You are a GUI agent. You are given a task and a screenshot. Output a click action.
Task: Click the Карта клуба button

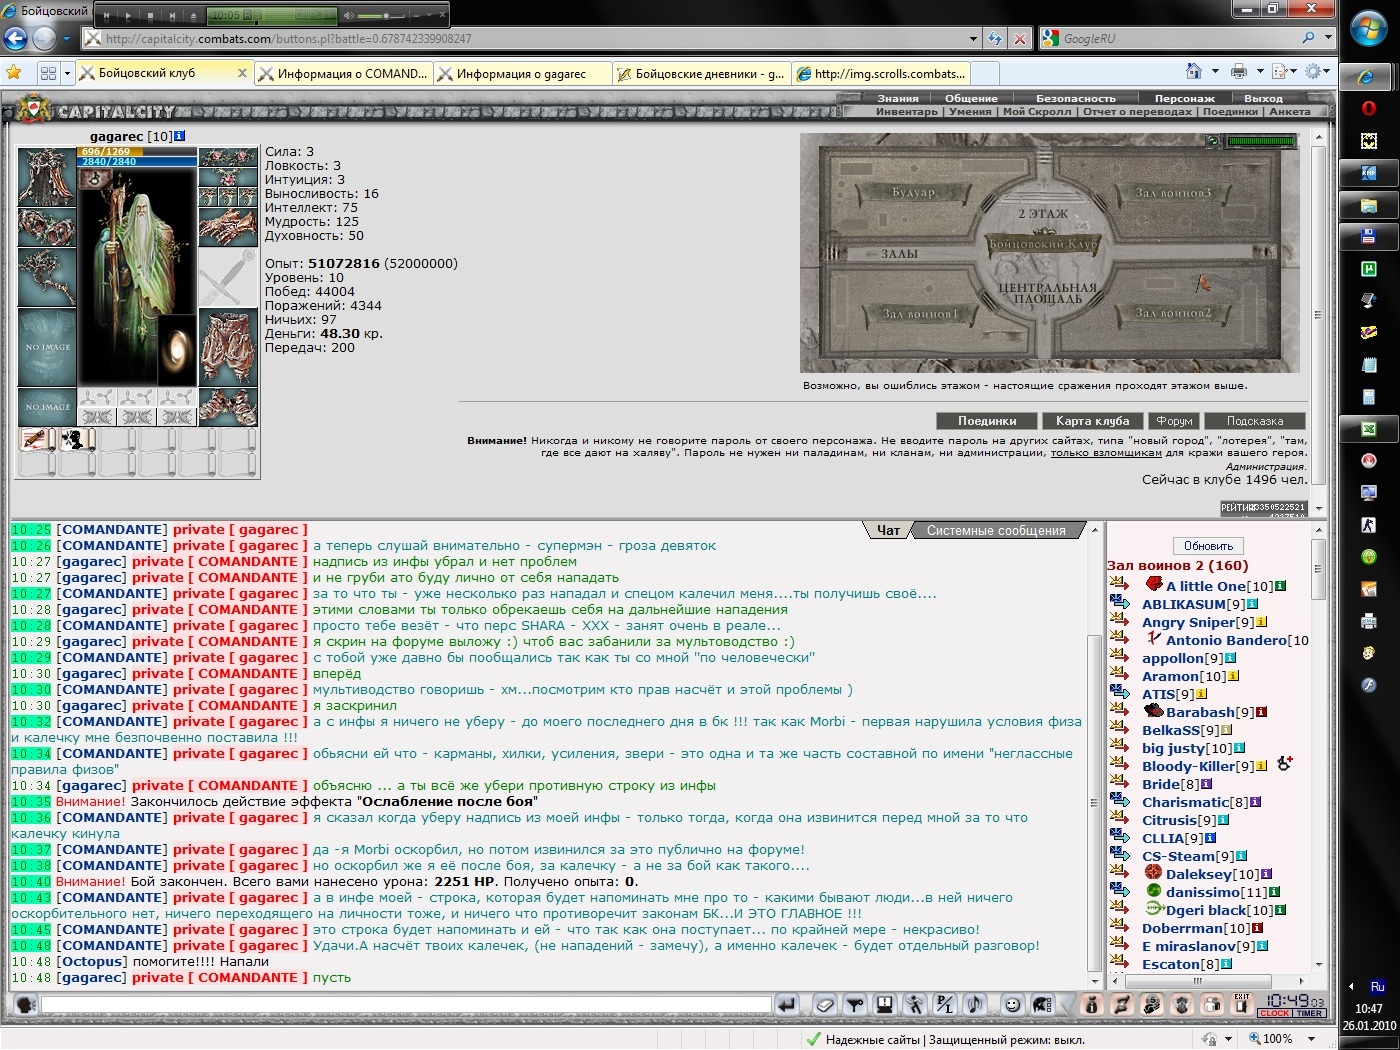pyautogui.click(x=1093, y=421)
